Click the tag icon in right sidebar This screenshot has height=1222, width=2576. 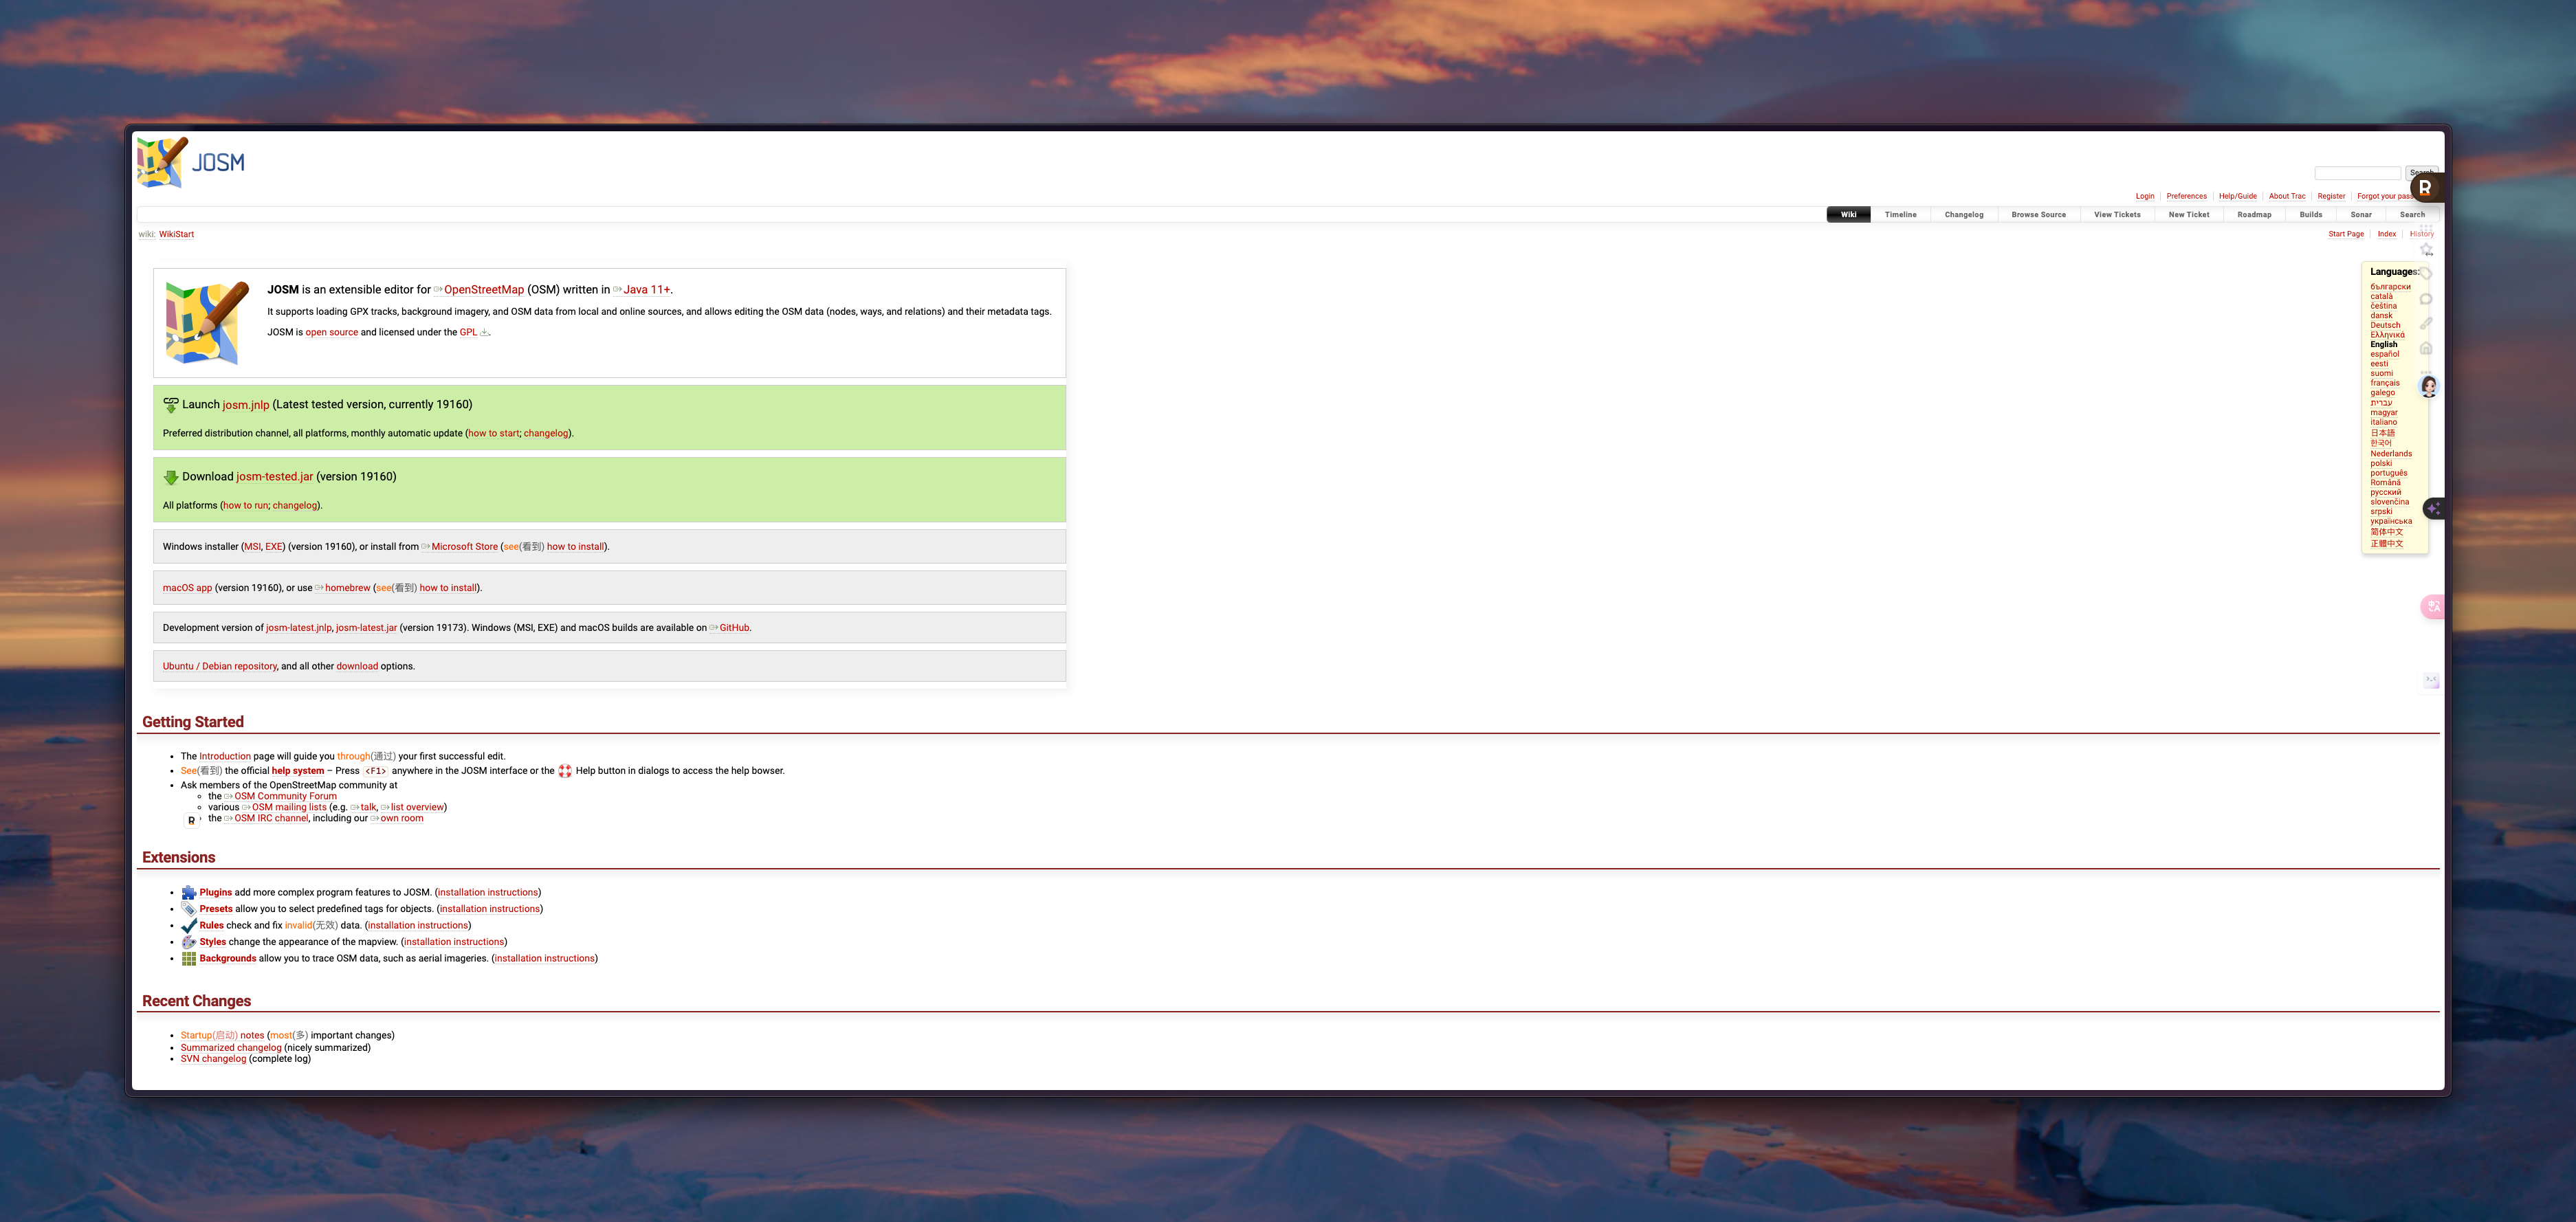click(2426, 274)
